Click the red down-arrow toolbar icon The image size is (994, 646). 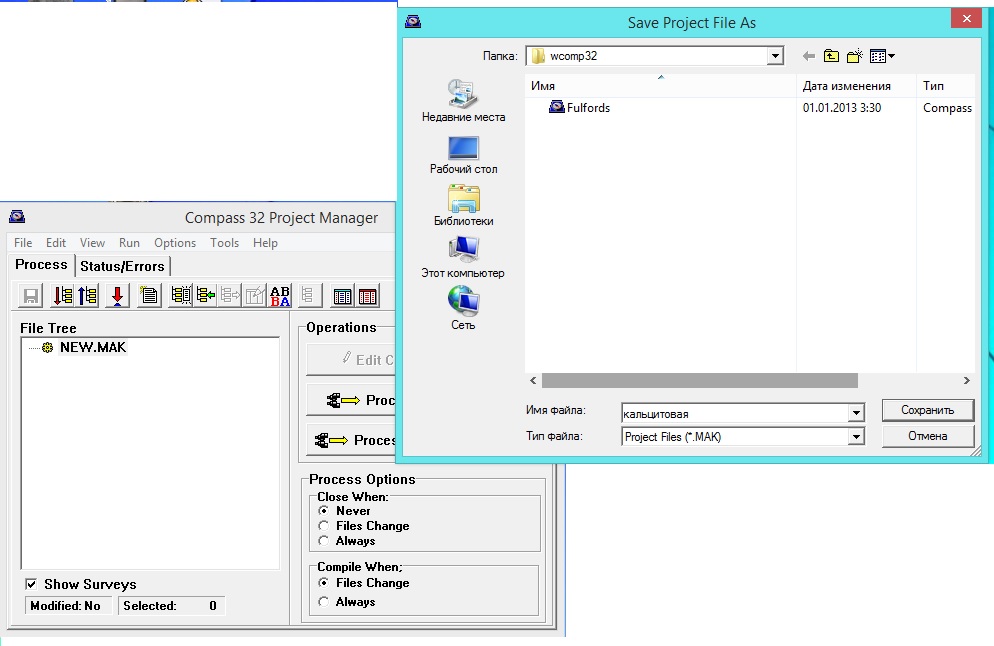[117, 296]
